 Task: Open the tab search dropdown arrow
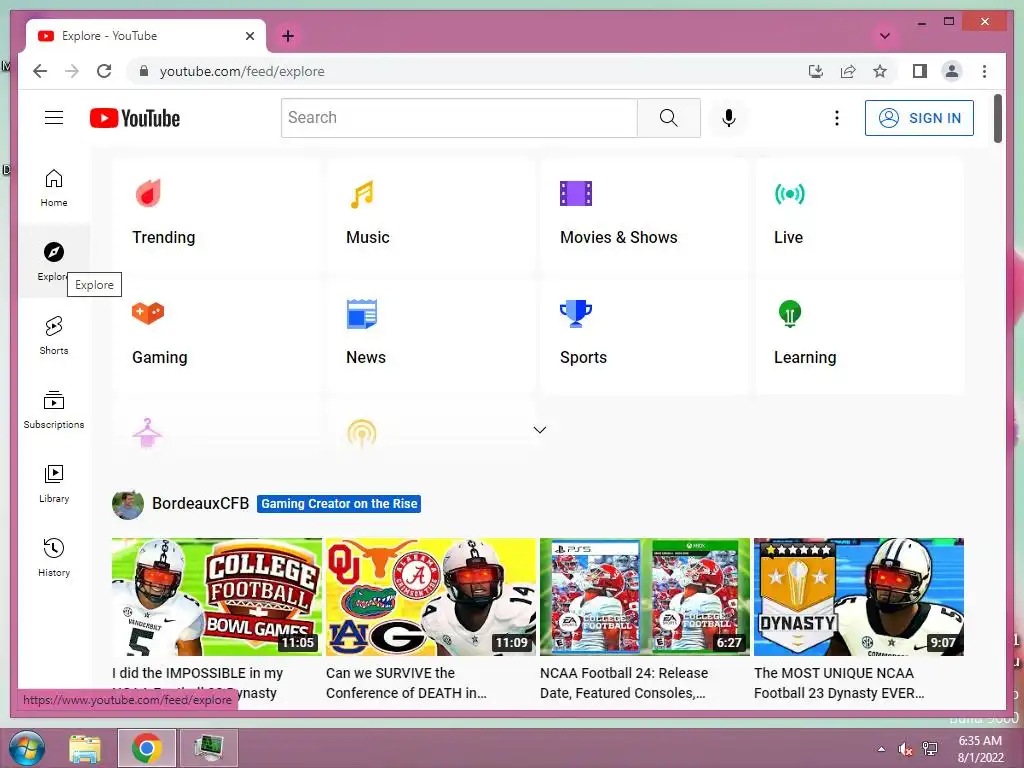pos(885,36)
